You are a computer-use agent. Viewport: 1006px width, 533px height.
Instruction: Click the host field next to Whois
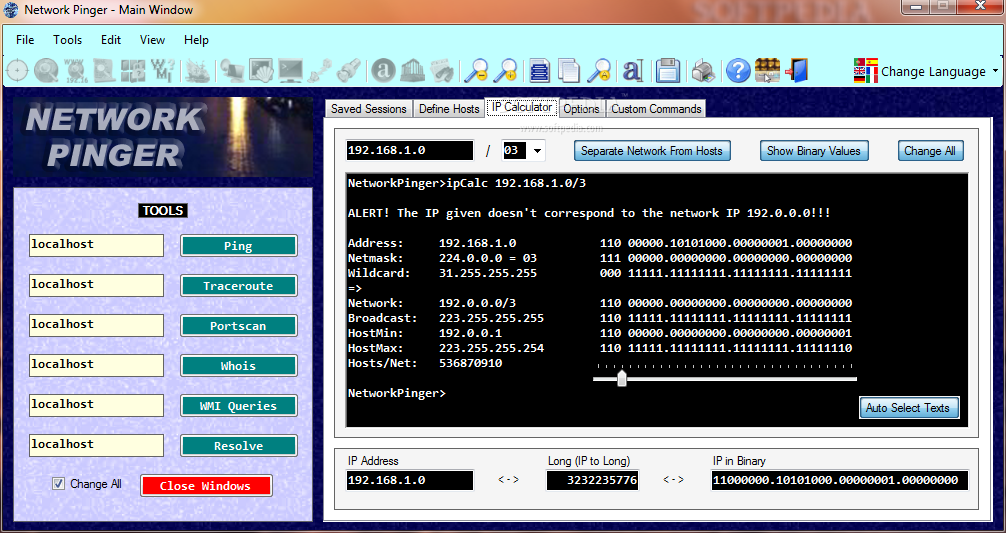pyautogui.click(x=96, y=365)
